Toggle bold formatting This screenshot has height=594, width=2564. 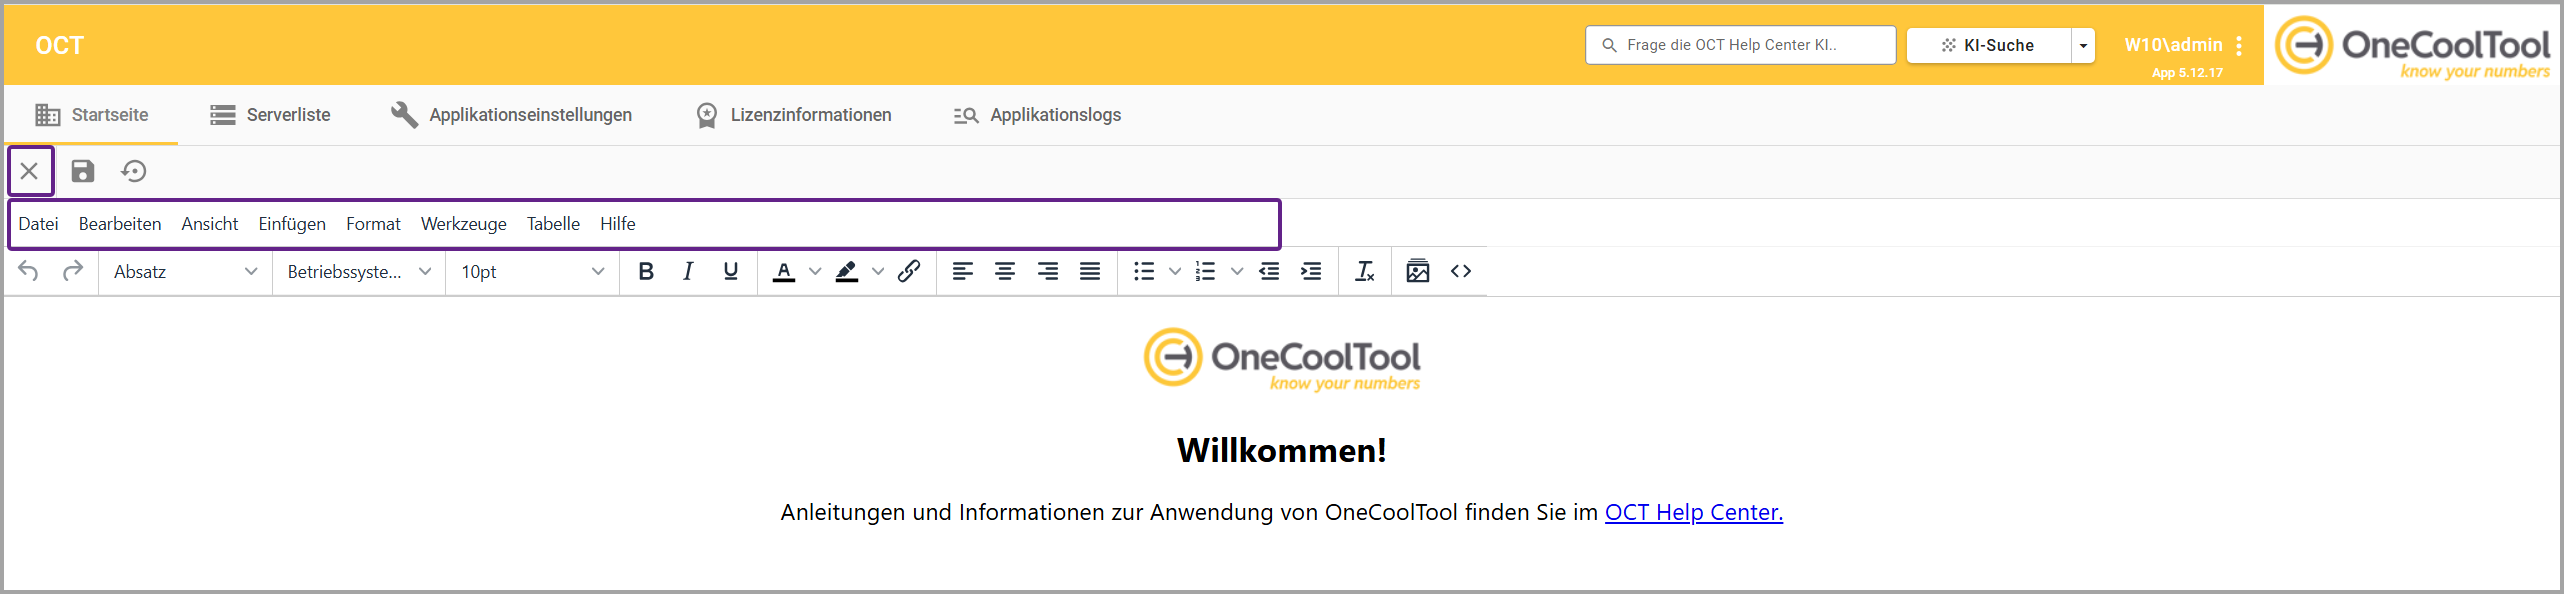pyautogui.click(x=646, y=271)
